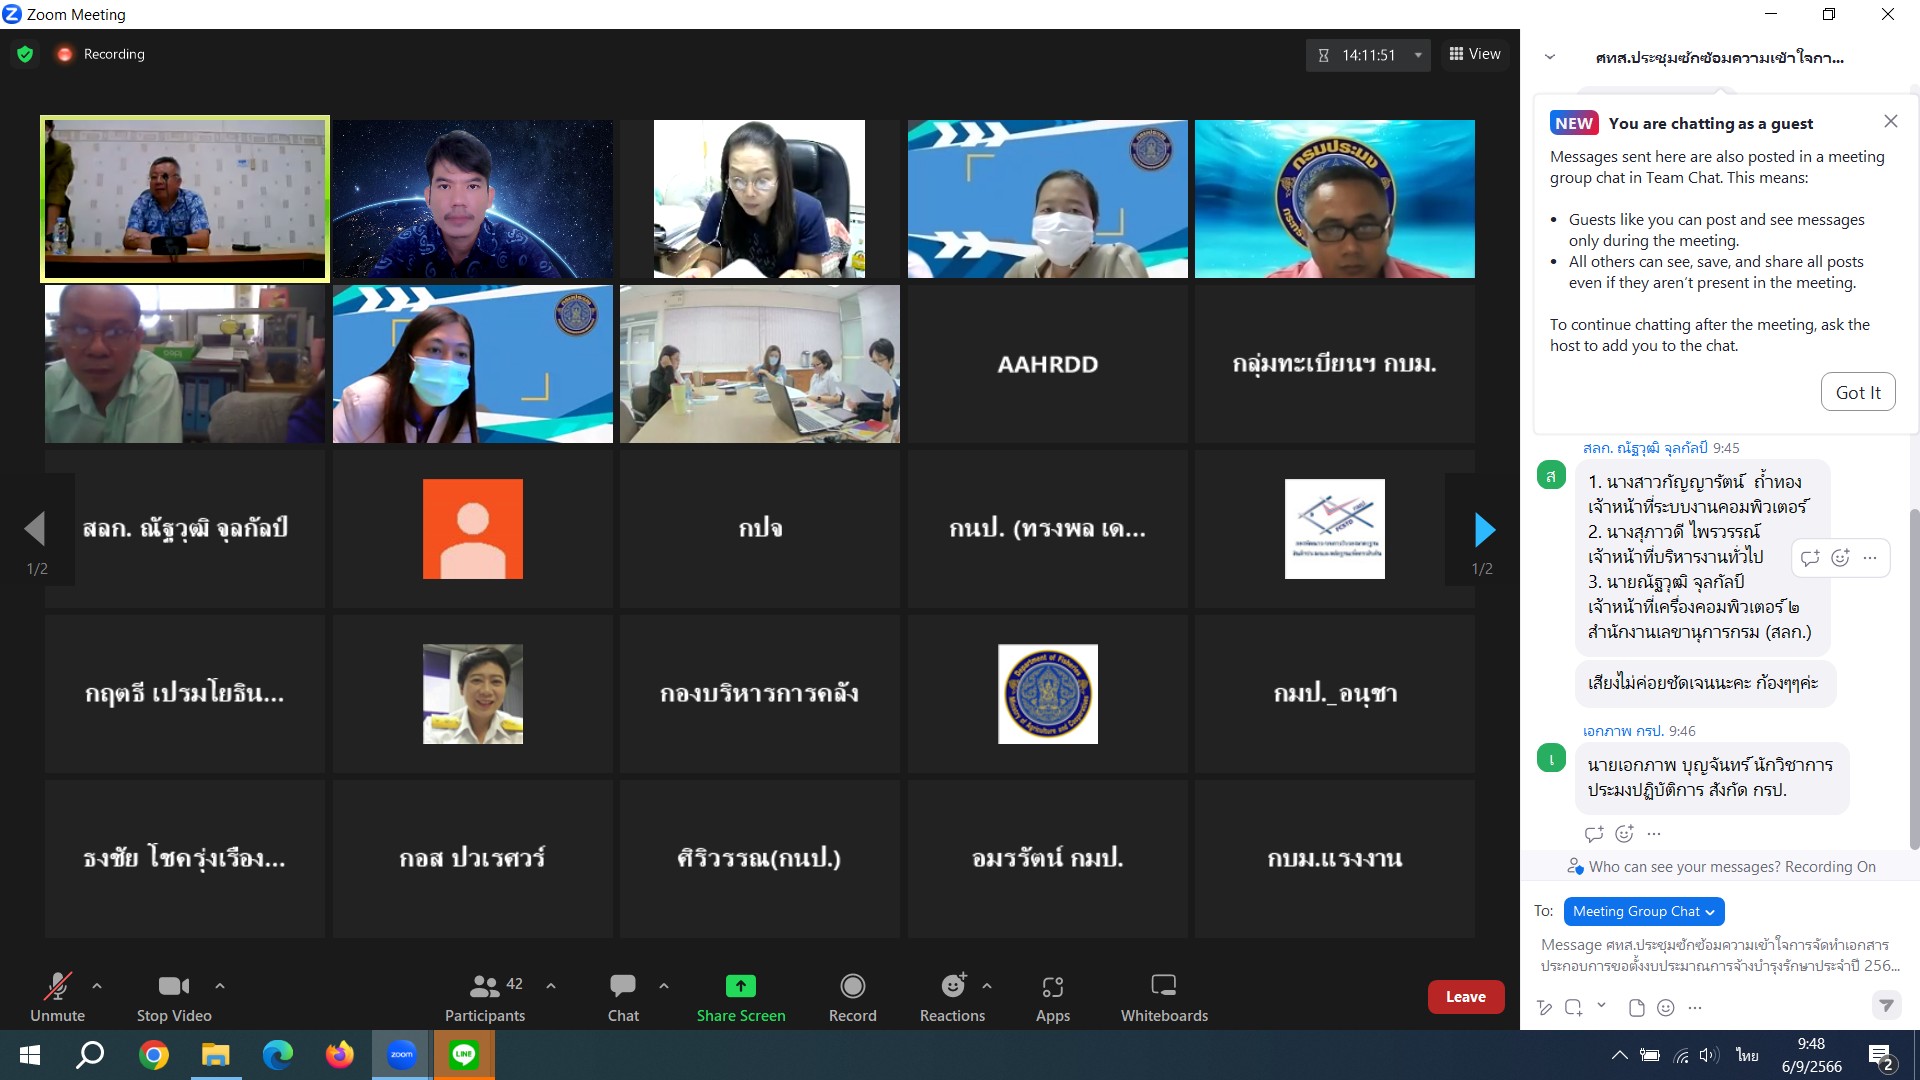Click the Record button

pos(852,997)
